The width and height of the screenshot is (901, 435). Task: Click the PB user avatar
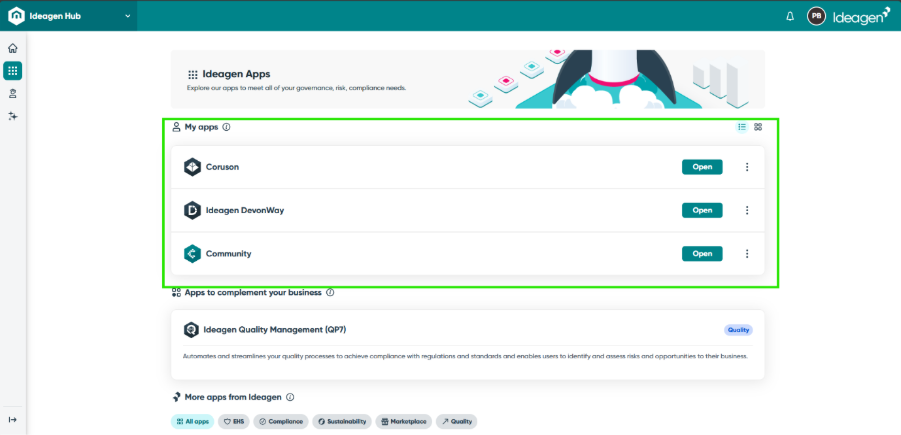coord(816,16)
